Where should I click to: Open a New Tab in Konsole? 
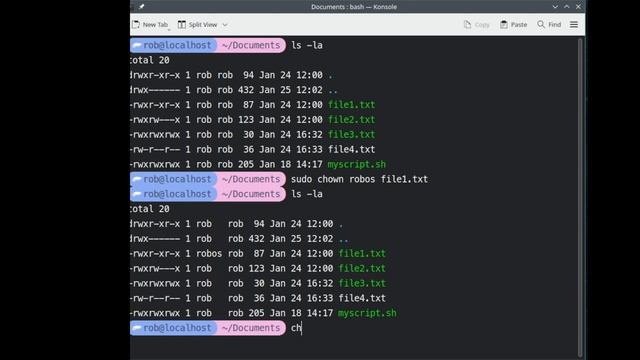click(150, 24)
